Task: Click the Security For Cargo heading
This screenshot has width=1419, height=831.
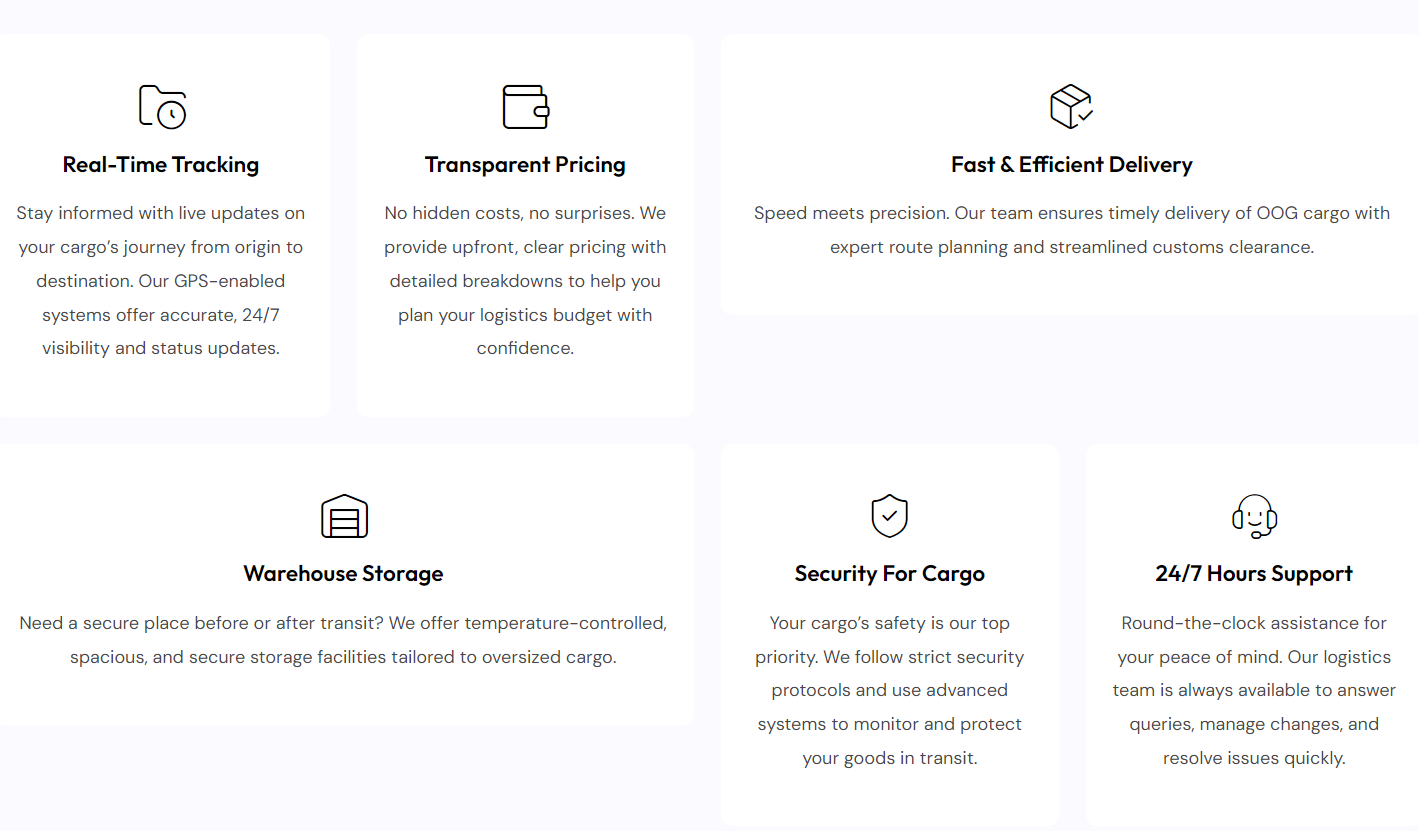Action: [x=889, y=574]
